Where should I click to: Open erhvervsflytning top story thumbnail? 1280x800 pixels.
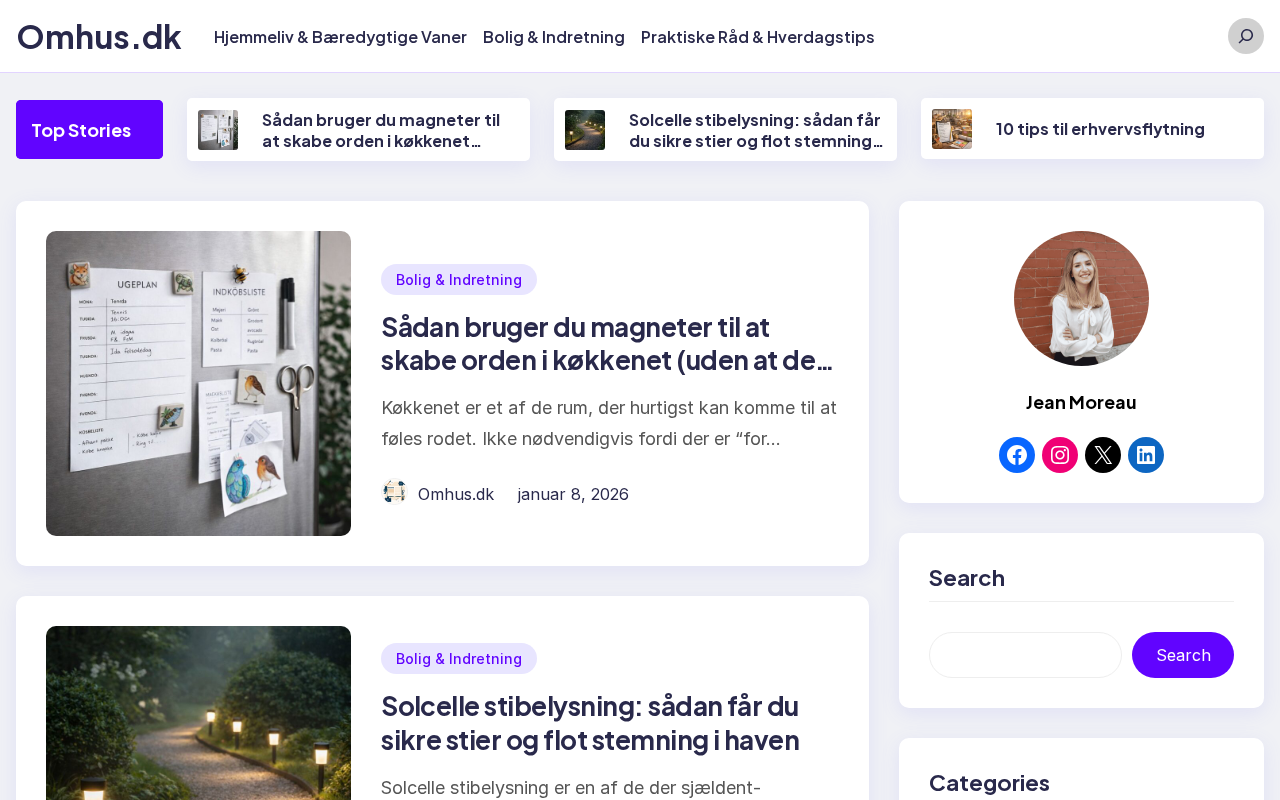(952, 129)
